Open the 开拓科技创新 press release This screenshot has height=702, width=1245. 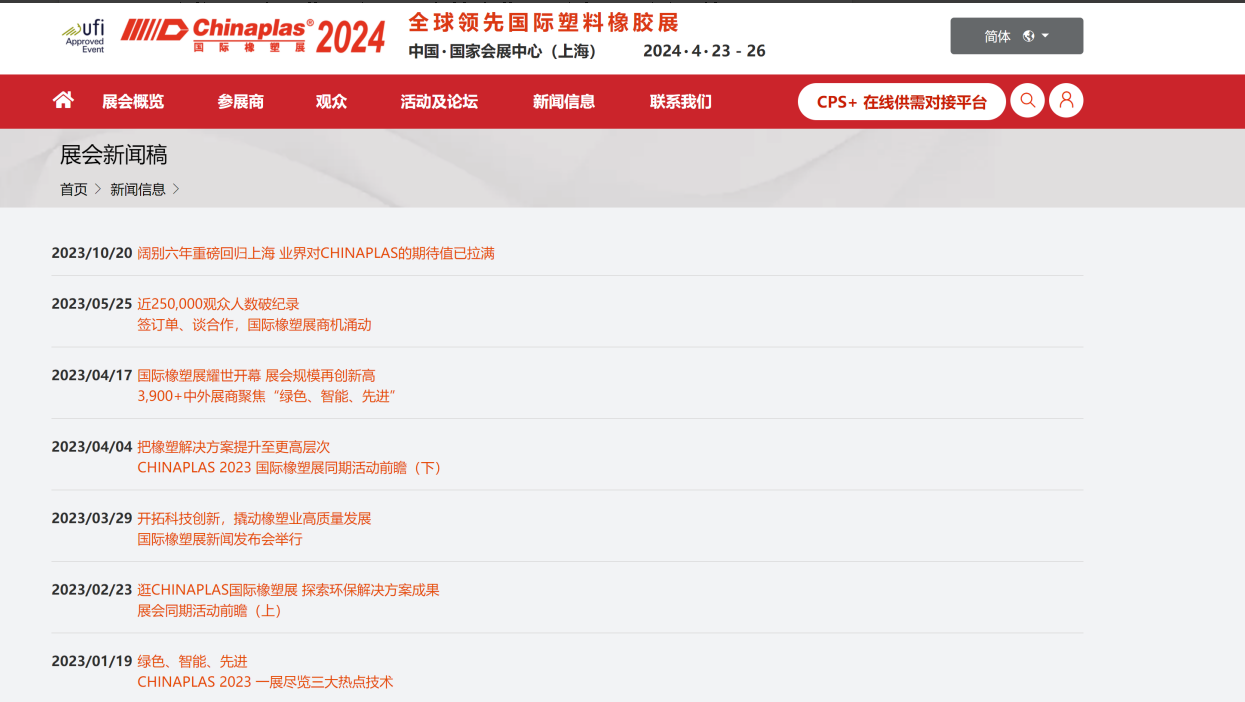(x=254, y=518)
